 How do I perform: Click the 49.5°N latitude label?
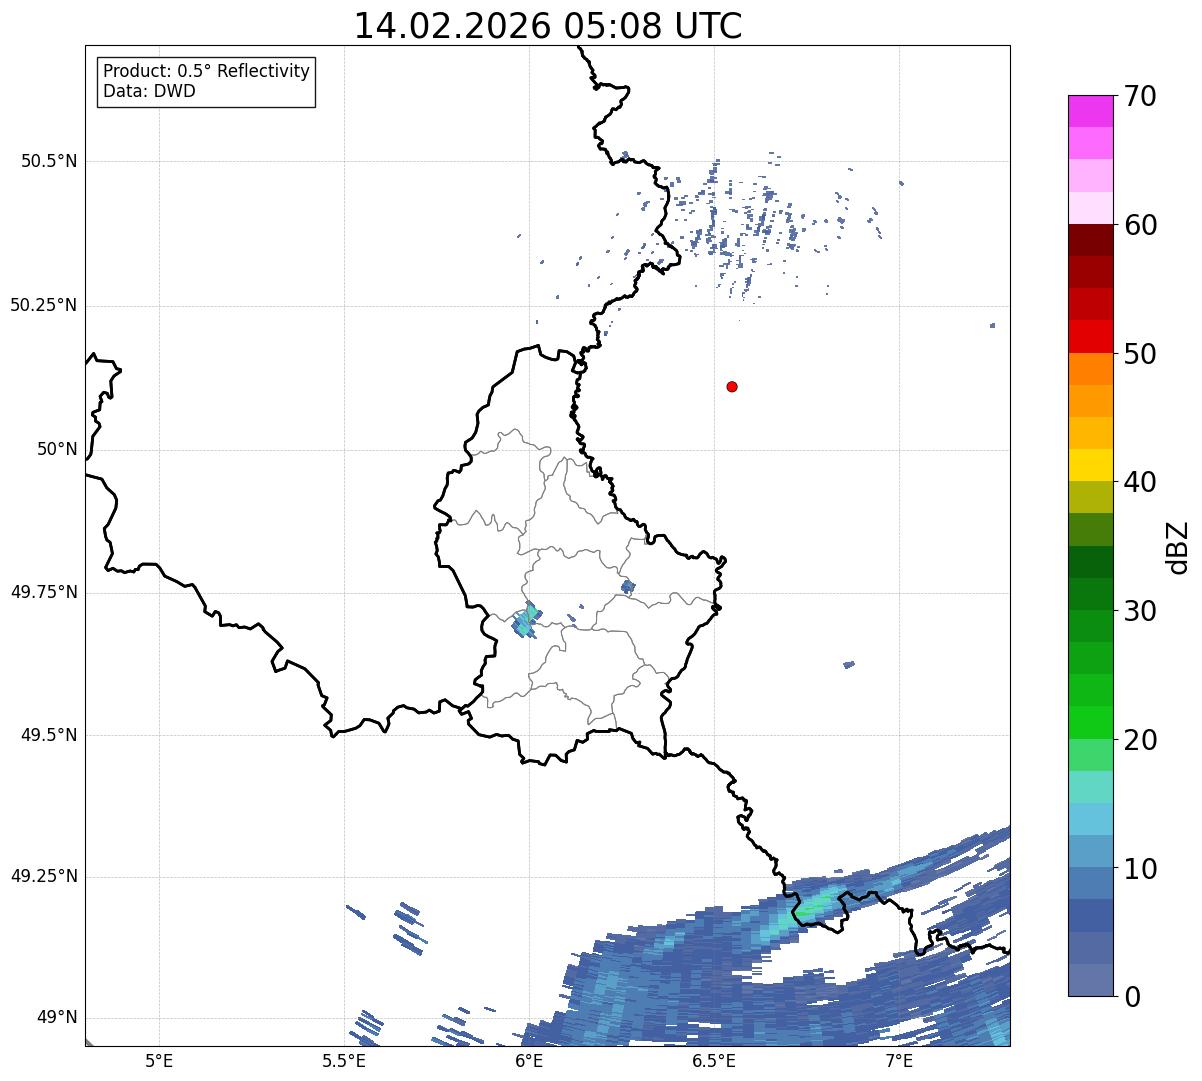pos(49,735)
